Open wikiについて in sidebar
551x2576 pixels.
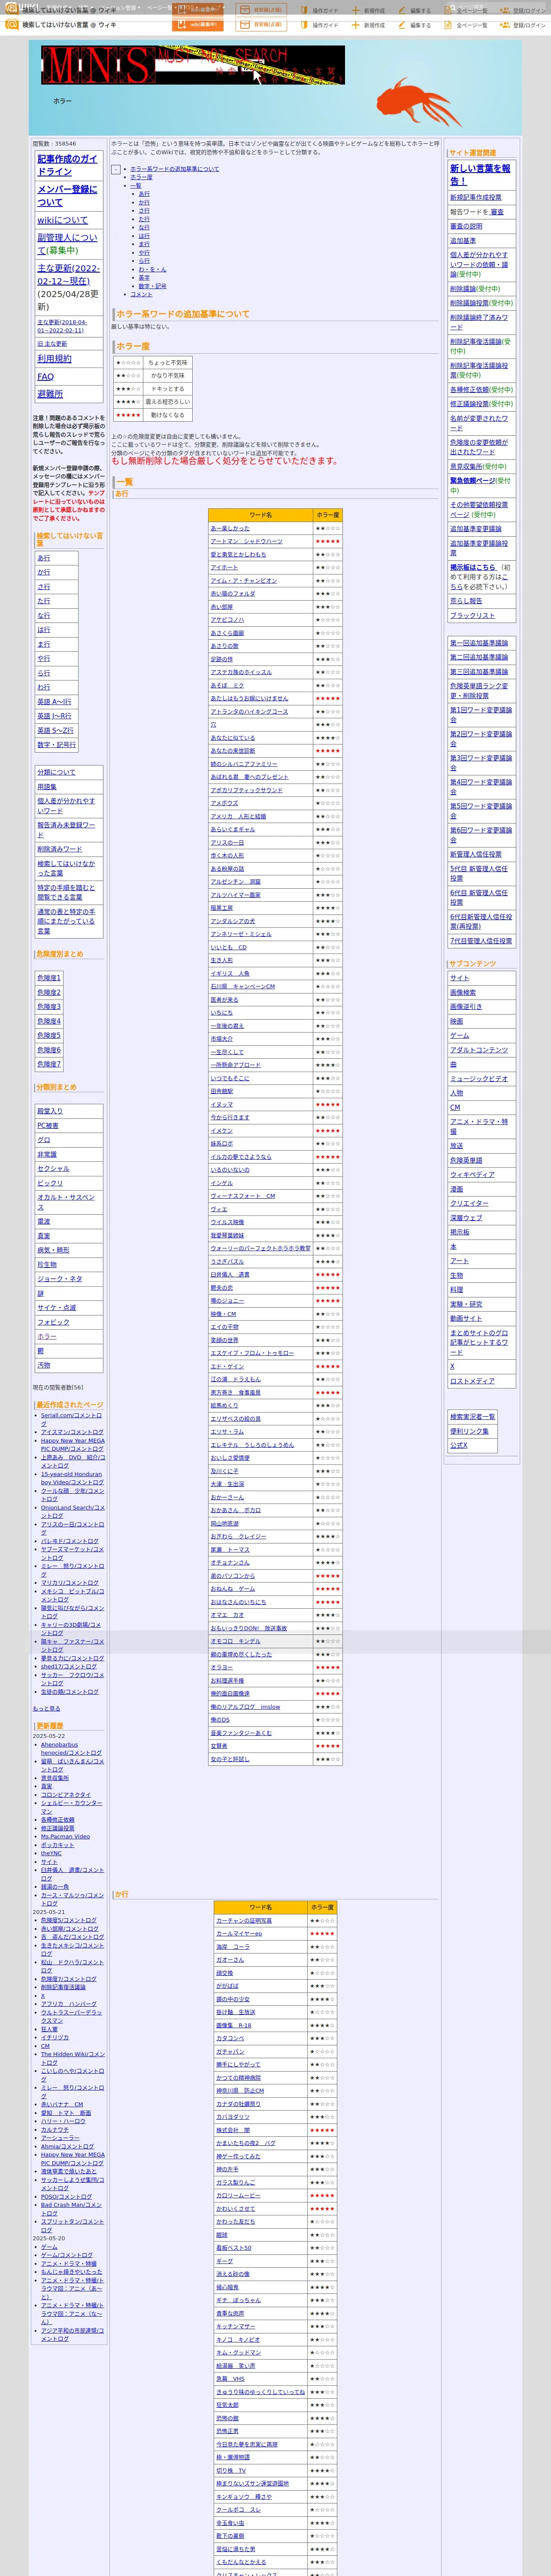[x=63, y=220]
